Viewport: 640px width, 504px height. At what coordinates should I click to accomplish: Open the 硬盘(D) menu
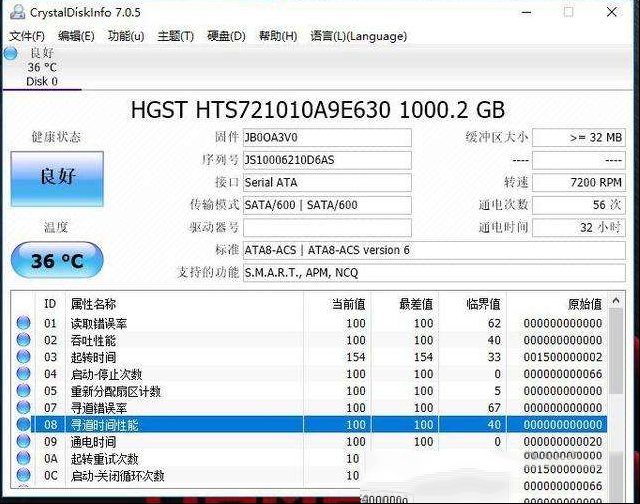tap(226, 36)
